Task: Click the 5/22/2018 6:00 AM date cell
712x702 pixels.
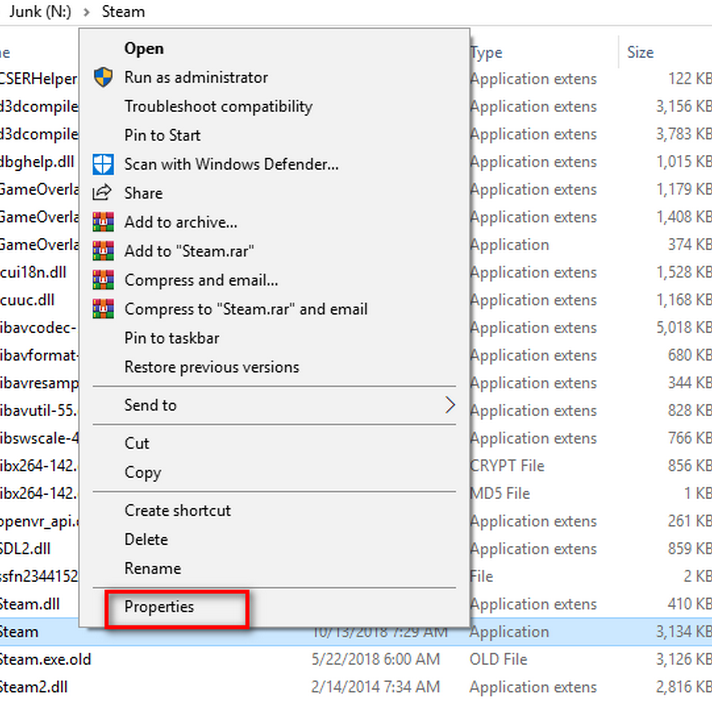Action: point(376,659)
